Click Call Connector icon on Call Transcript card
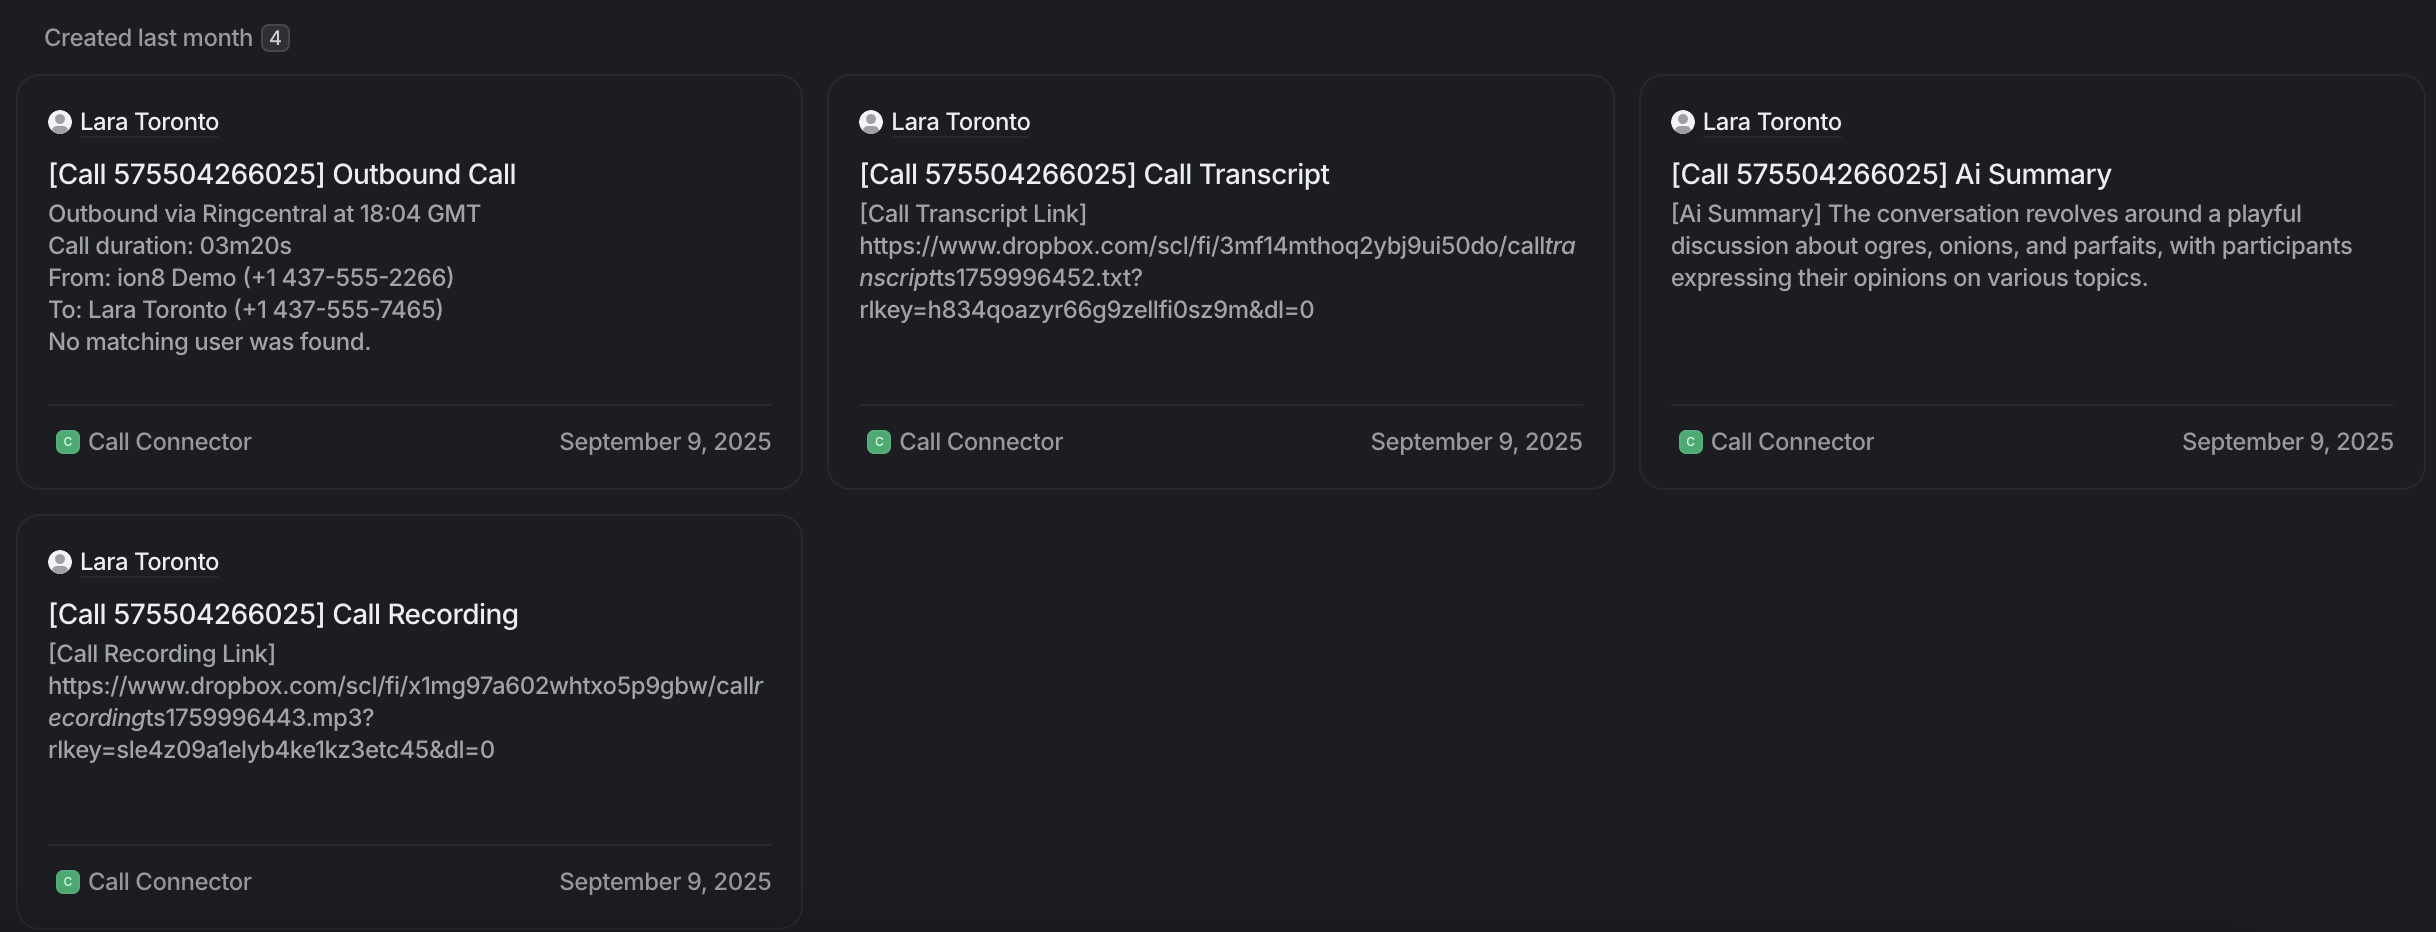The height and width of the screenshot is (932, 2436). (x=879, y=442)
